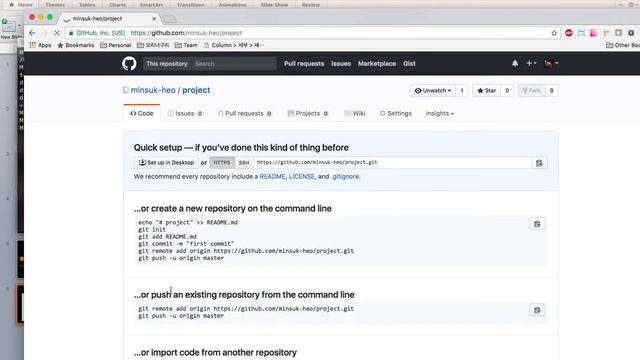Click the watchers count 1
This screenshot has height=360, width=640.
pyautogui.click(x=462, y=91)
